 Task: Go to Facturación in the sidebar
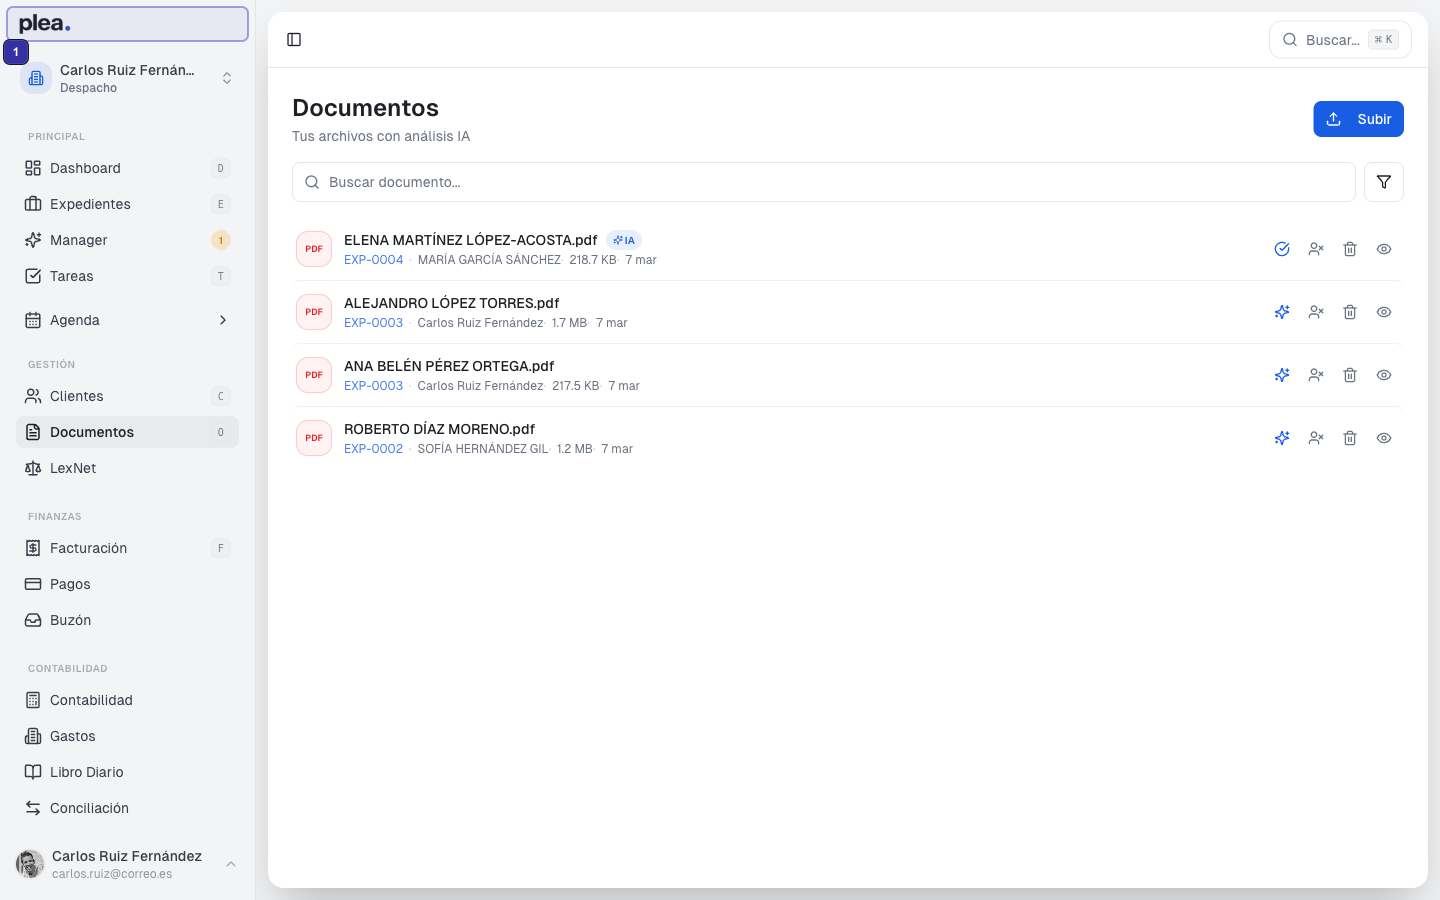[88, 548]
